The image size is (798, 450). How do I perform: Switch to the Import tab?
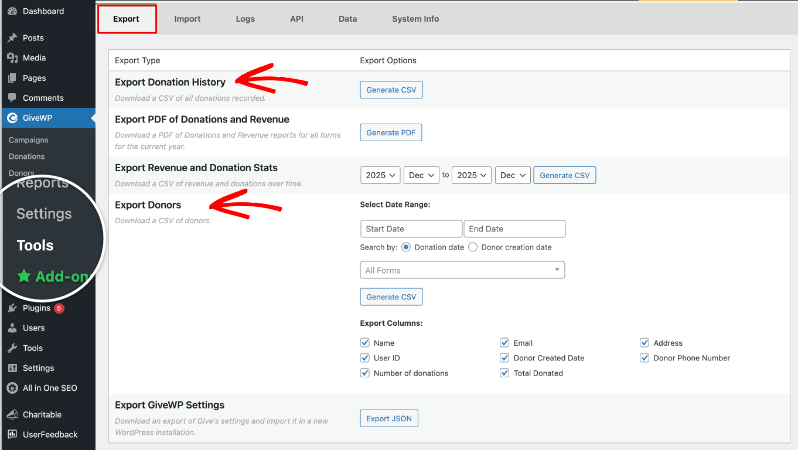pyautogui.click(x=187, y=19)
